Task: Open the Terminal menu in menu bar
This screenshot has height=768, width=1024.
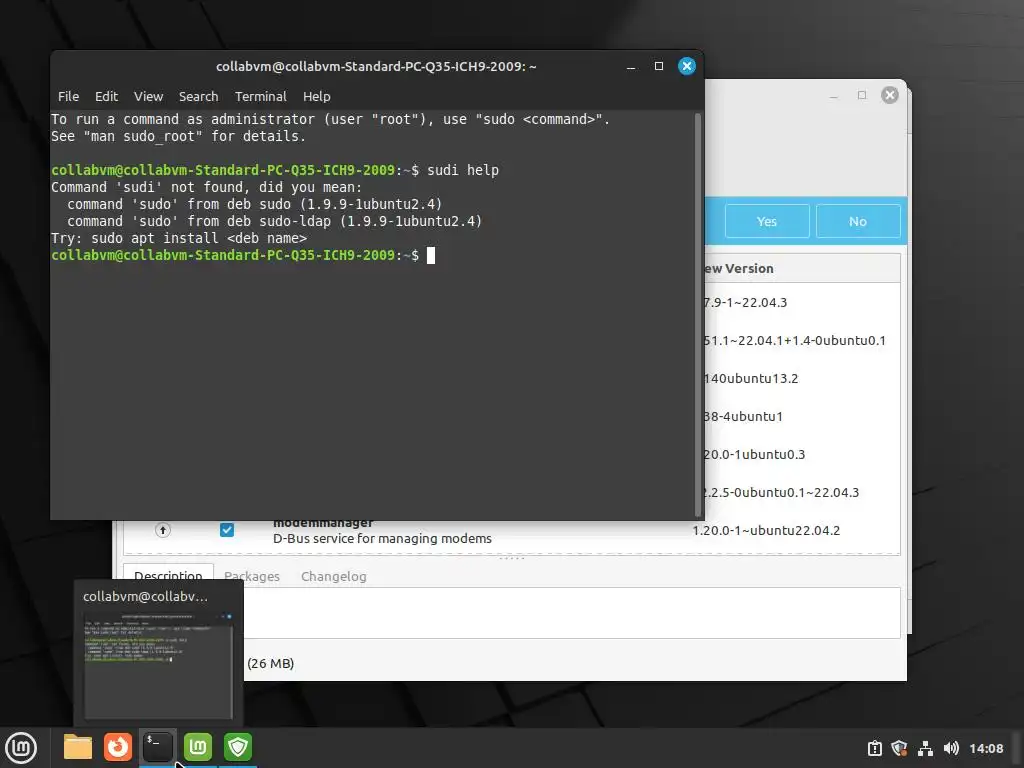Action: point(261,96)
